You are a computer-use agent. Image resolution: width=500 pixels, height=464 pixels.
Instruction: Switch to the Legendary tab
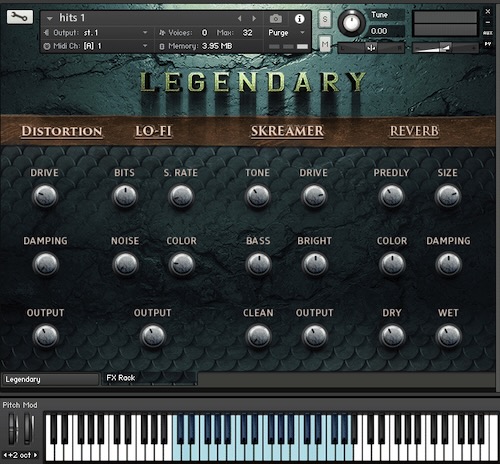point(51,379)
